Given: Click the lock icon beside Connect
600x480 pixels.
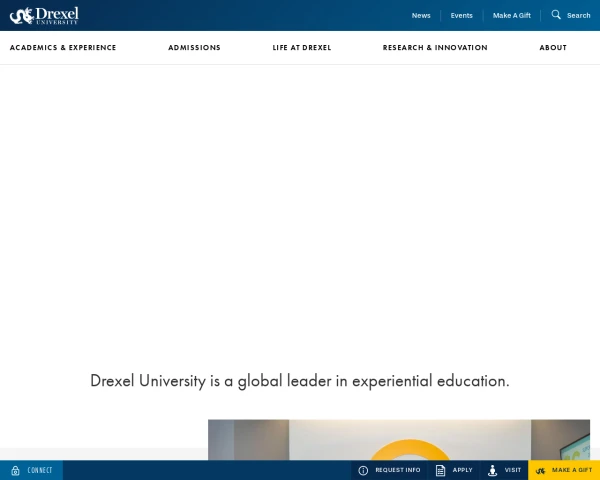Looking at the screenshot, I should pyautogui.click(x=15, y=470).
